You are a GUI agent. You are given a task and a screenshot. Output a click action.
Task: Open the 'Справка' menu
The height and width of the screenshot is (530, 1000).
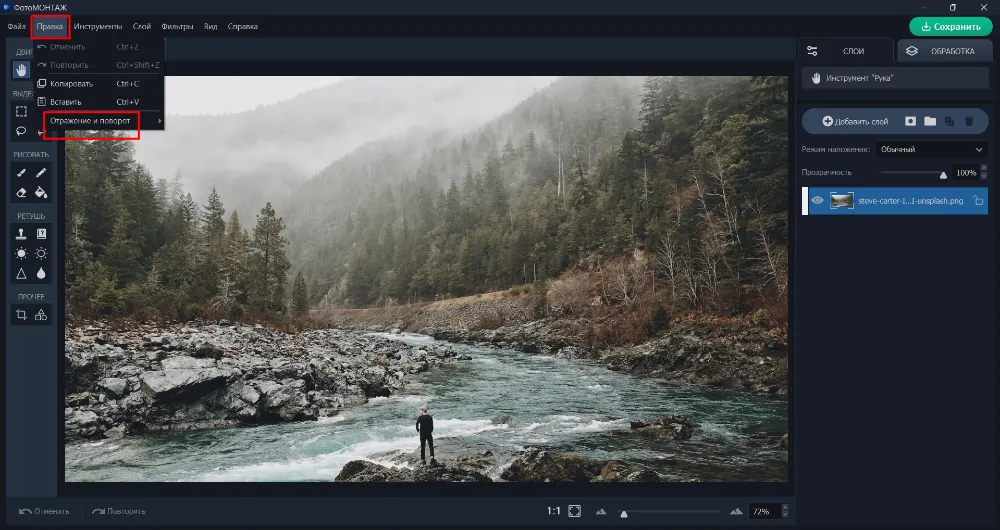[x=242, y=27]
